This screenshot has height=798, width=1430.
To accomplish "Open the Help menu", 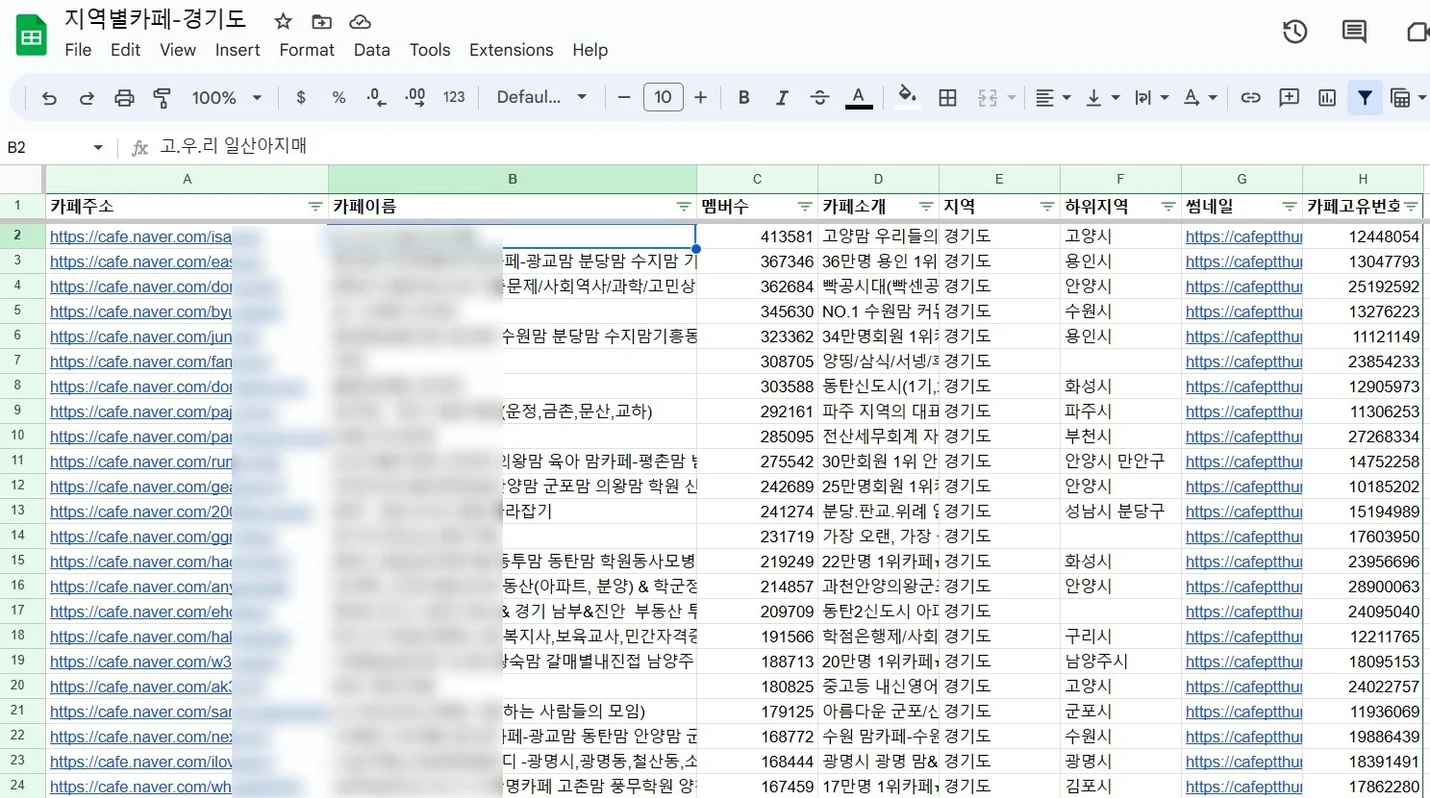I will tap(590, 50).
